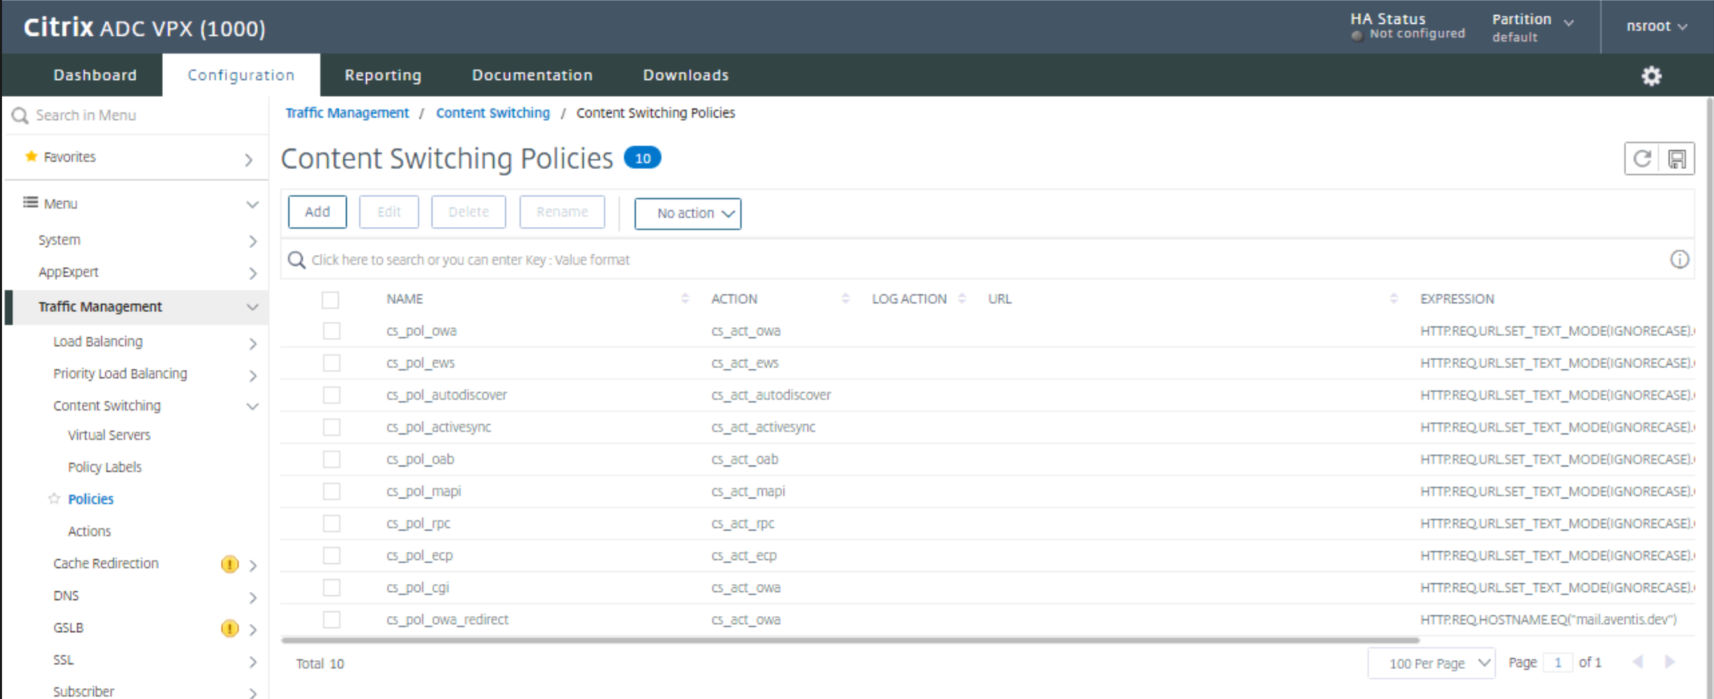Click the Rename button

tap(562, 212)
